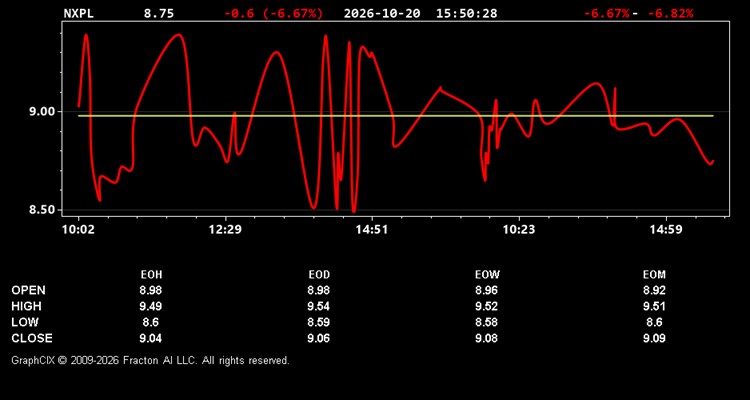Click the LOW row label
Screen dimensions: 750x400
(x=25, y=322)
